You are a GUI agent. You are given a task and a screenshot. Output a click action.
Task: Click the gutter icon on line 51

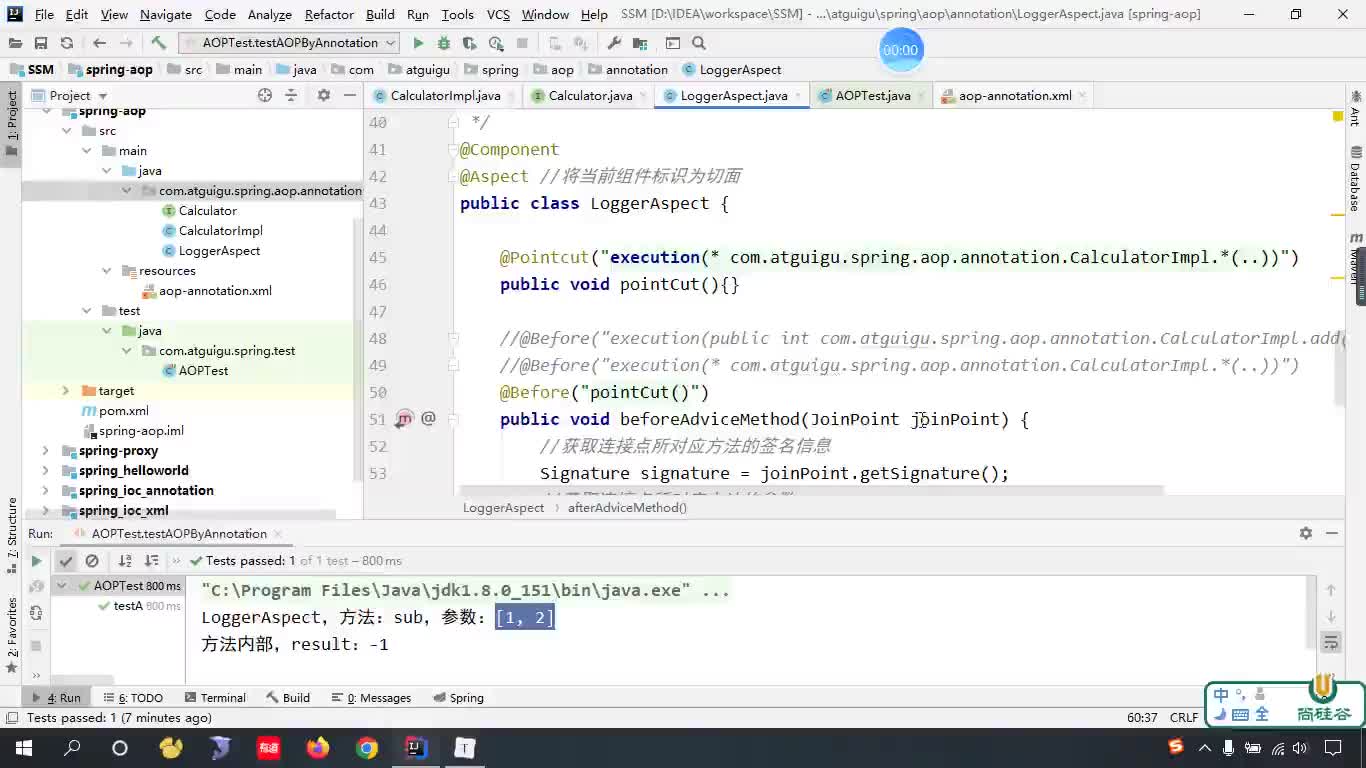(x=404, y=419)
